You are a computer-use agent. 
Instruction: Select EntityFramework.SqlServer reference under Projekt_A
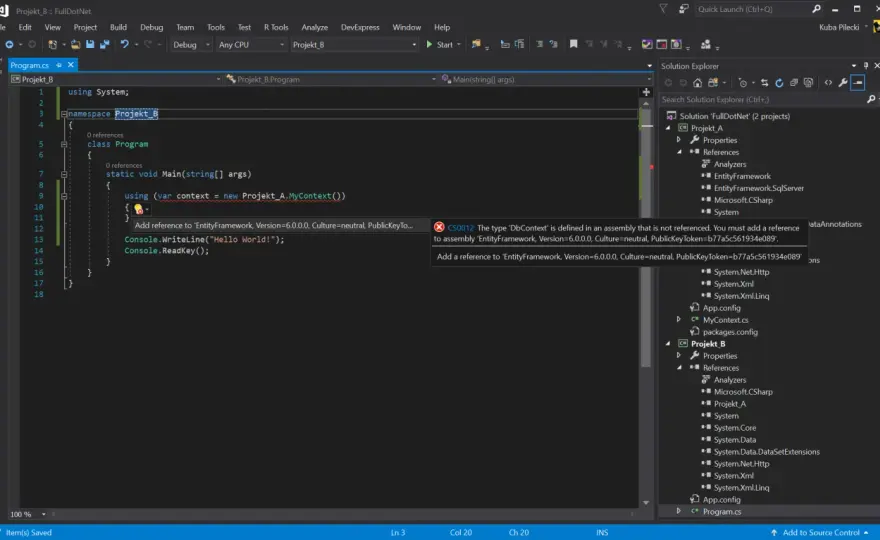click(758, 188)
